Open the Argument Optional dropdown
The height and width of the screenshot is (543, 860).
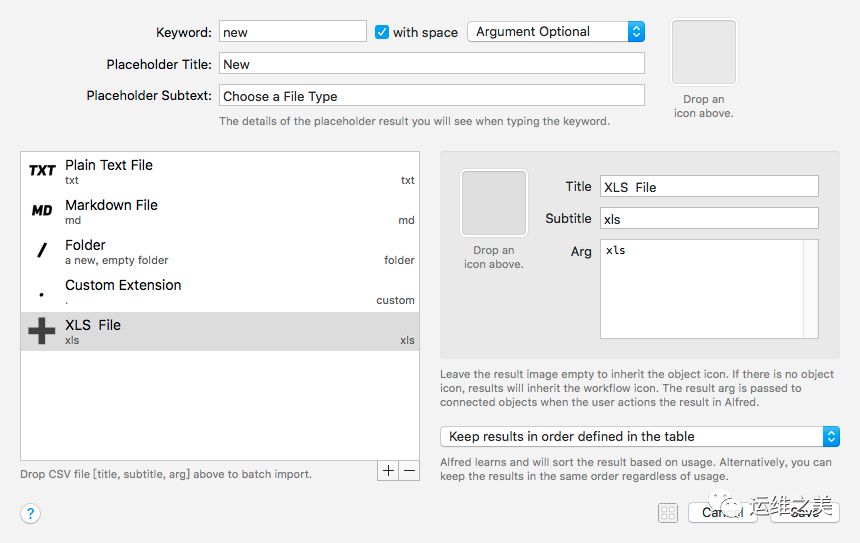(555, 32)
